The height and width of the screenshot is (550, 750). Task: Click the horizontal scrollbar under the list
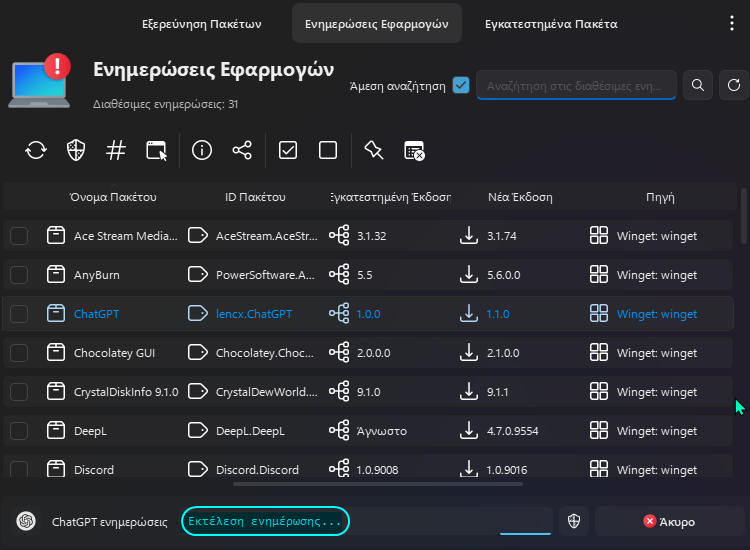(x=378, y=484)
